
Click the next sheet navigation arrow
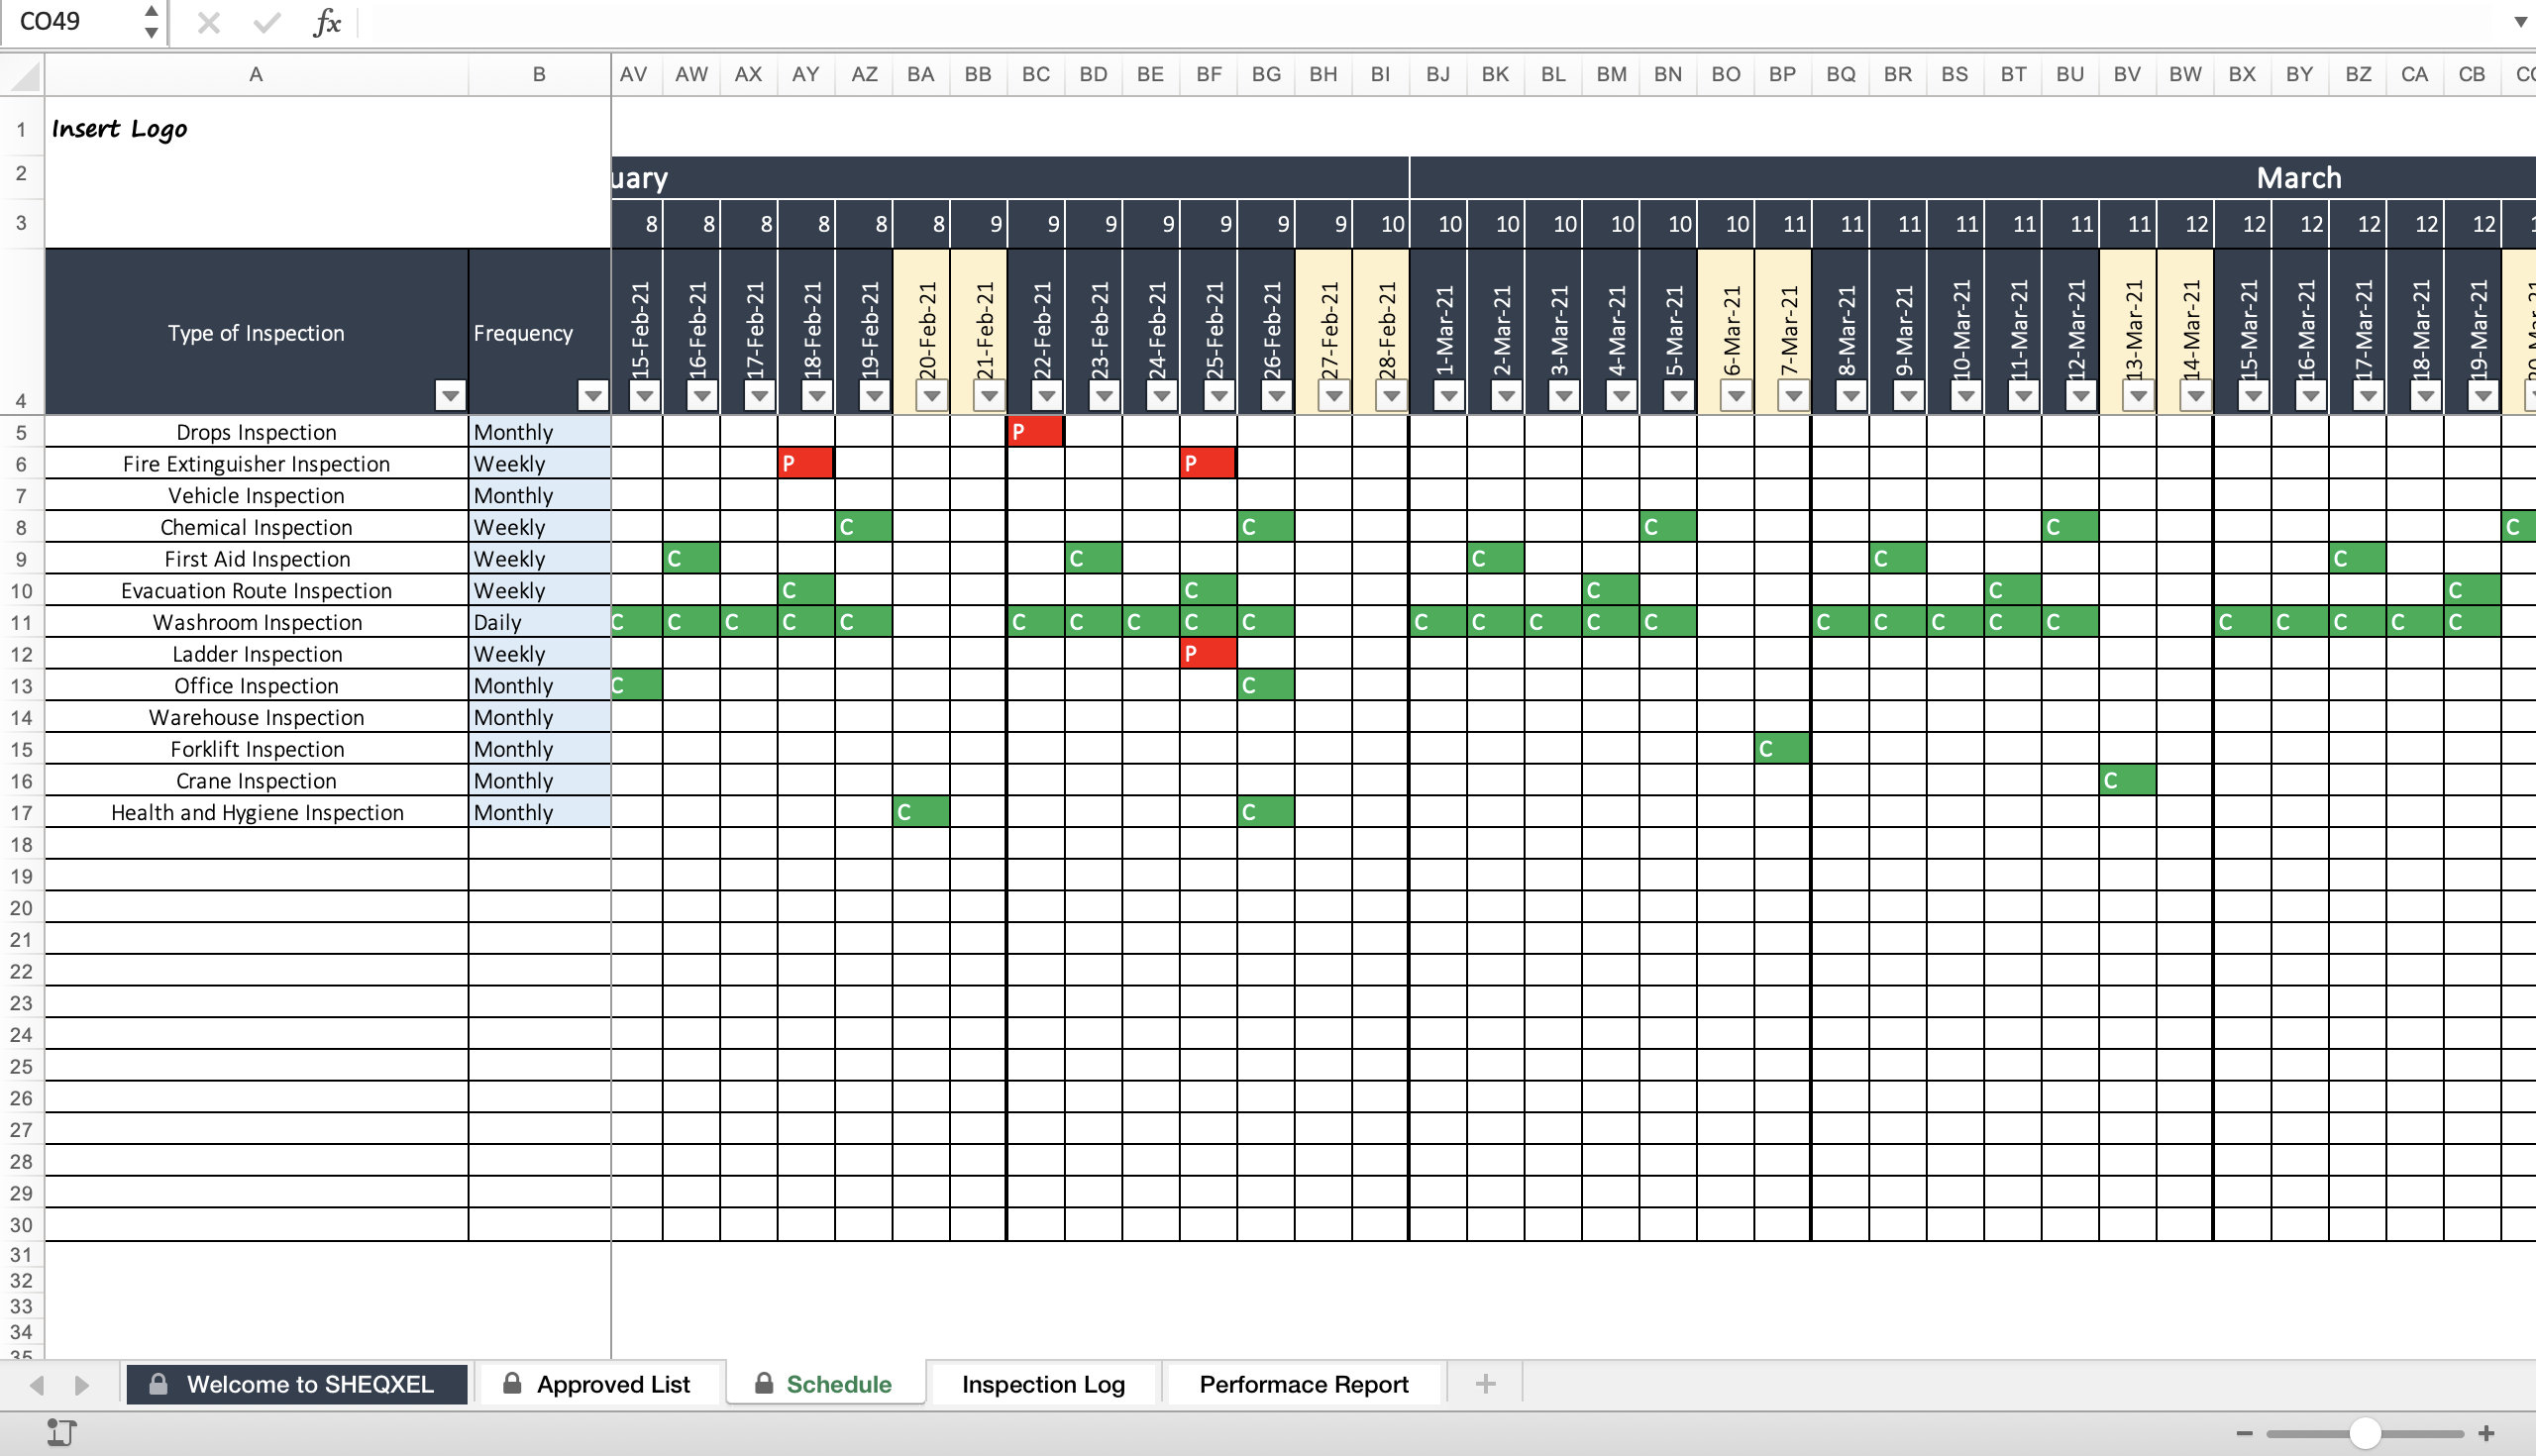tap(82, 1385)
